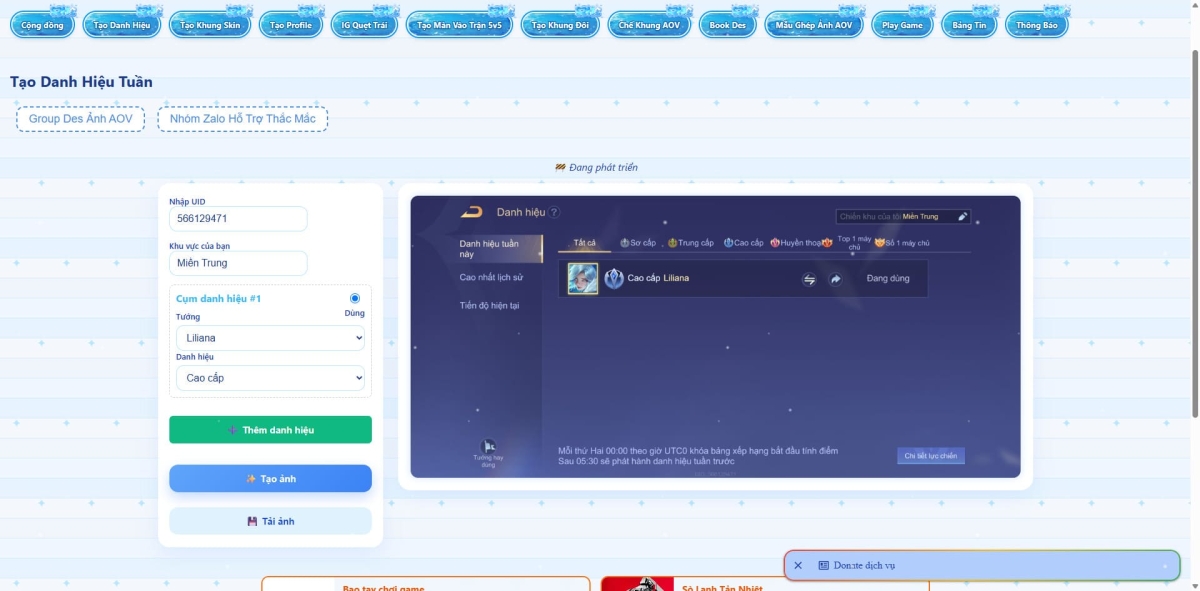Click the floppy disk icon on Tải ảnh

click(252, 521)
